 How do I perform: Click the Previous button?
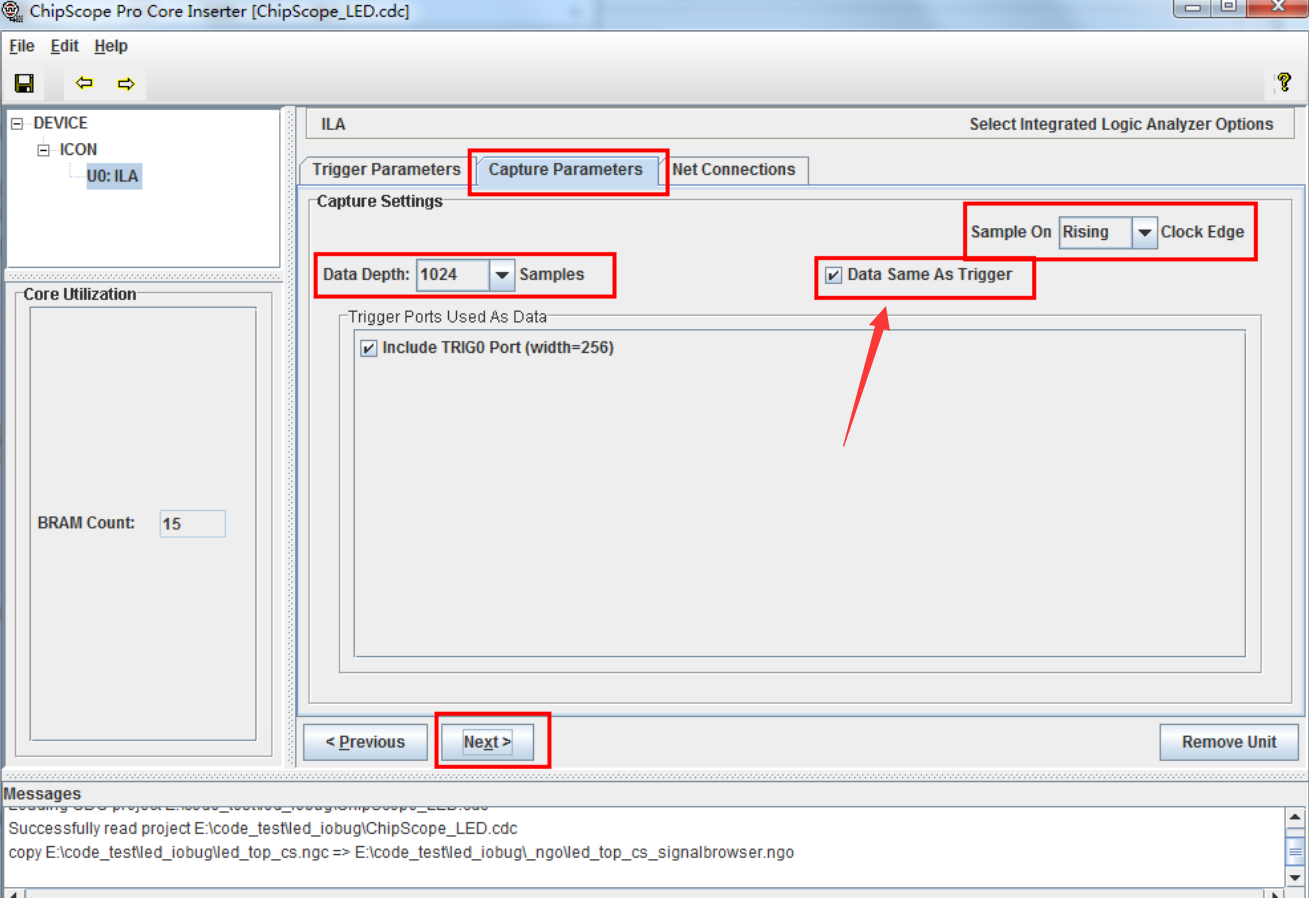(x=365, y=742)
